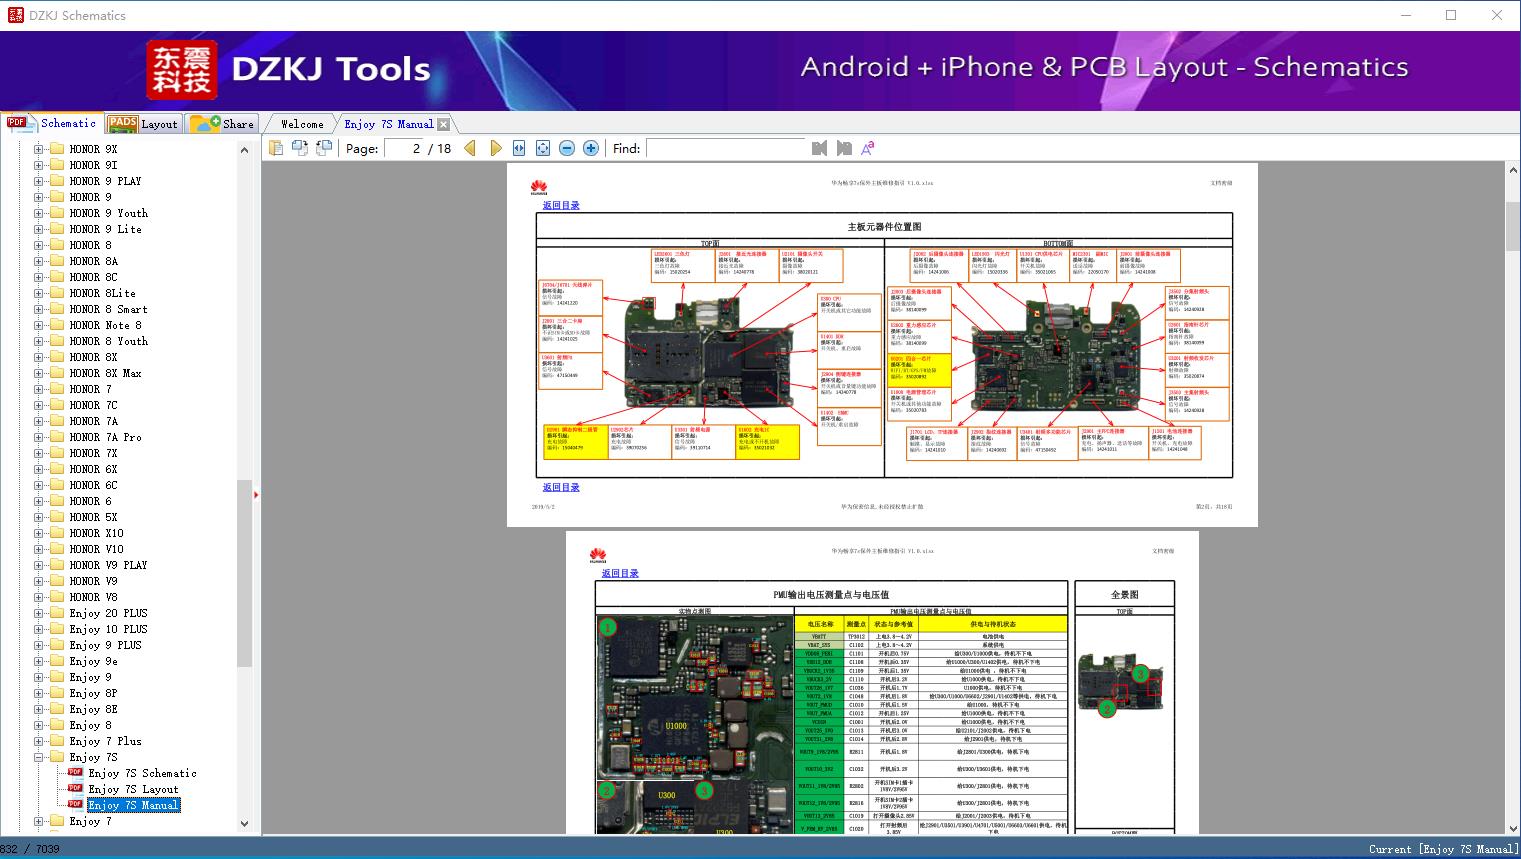1521x859 pixels.
Task: Go to the next page
Action: tap(496, 148)
